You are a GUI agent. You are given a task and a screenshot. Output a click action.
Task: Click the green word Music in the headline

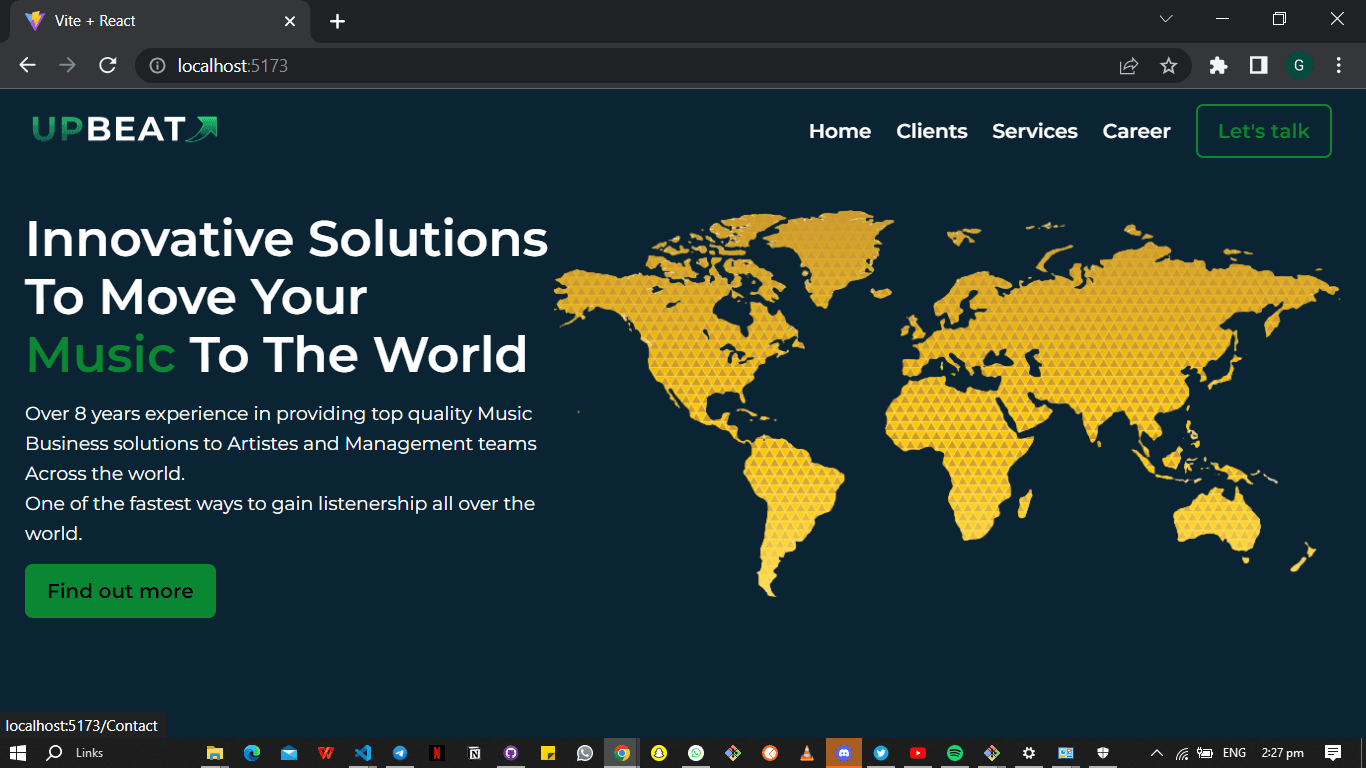[100, 354]
